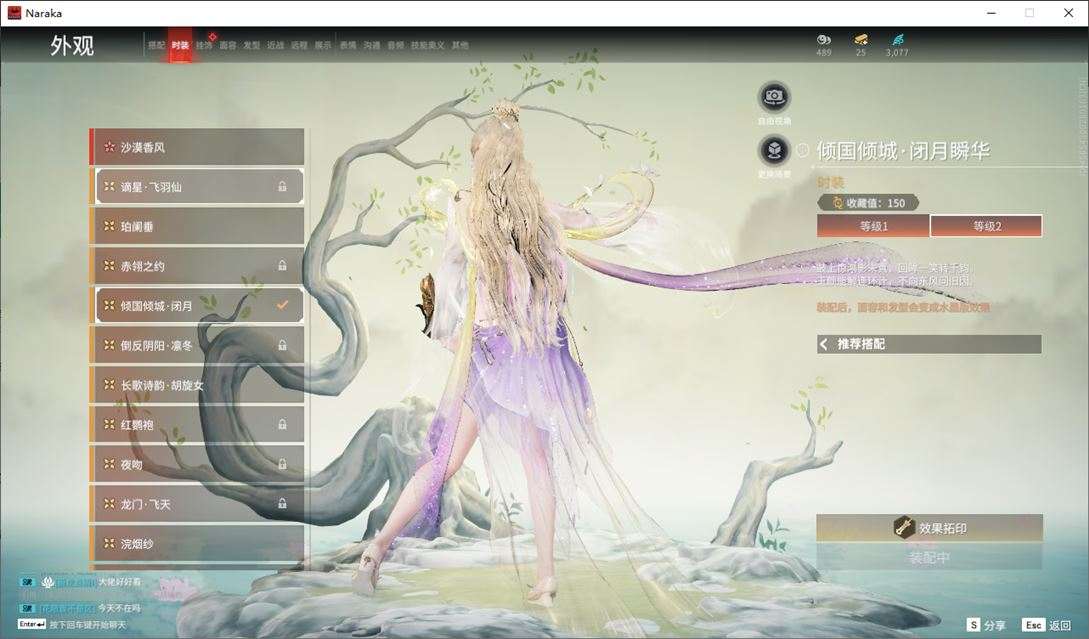
Task: Open the 展示 tab
Action: 323,45
